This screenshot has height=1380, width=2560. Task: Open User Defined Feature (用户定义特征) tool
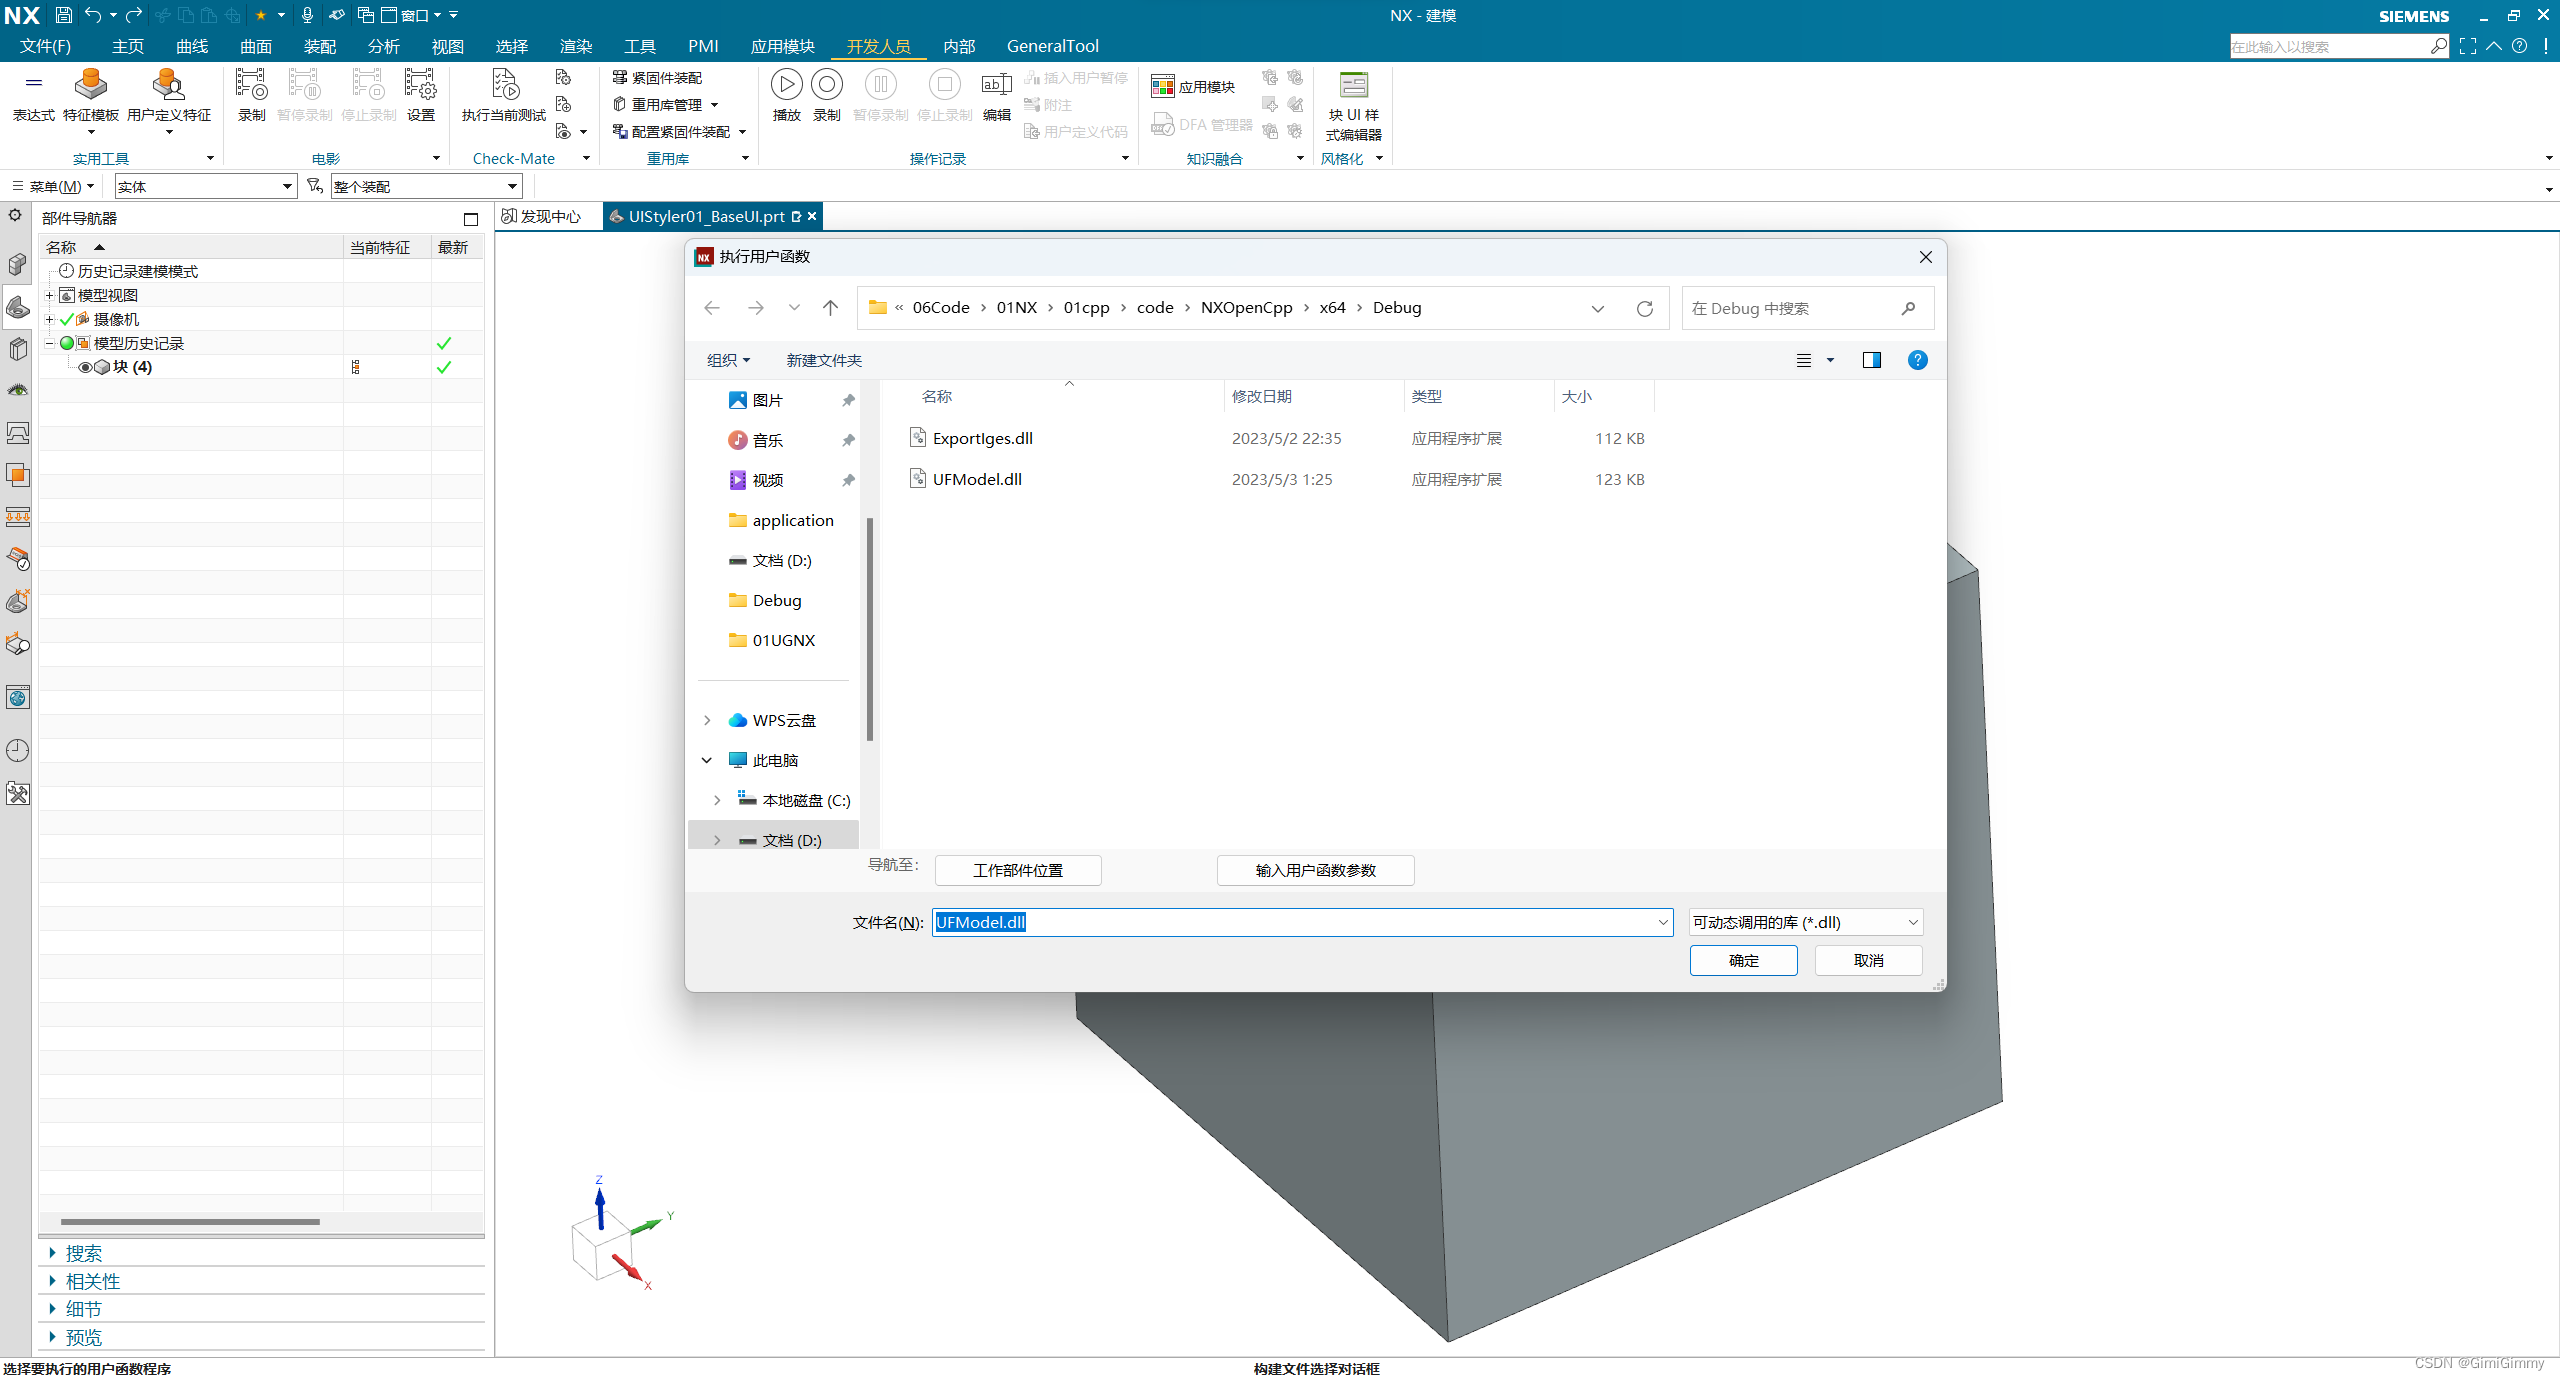click(x=169, y=96)
